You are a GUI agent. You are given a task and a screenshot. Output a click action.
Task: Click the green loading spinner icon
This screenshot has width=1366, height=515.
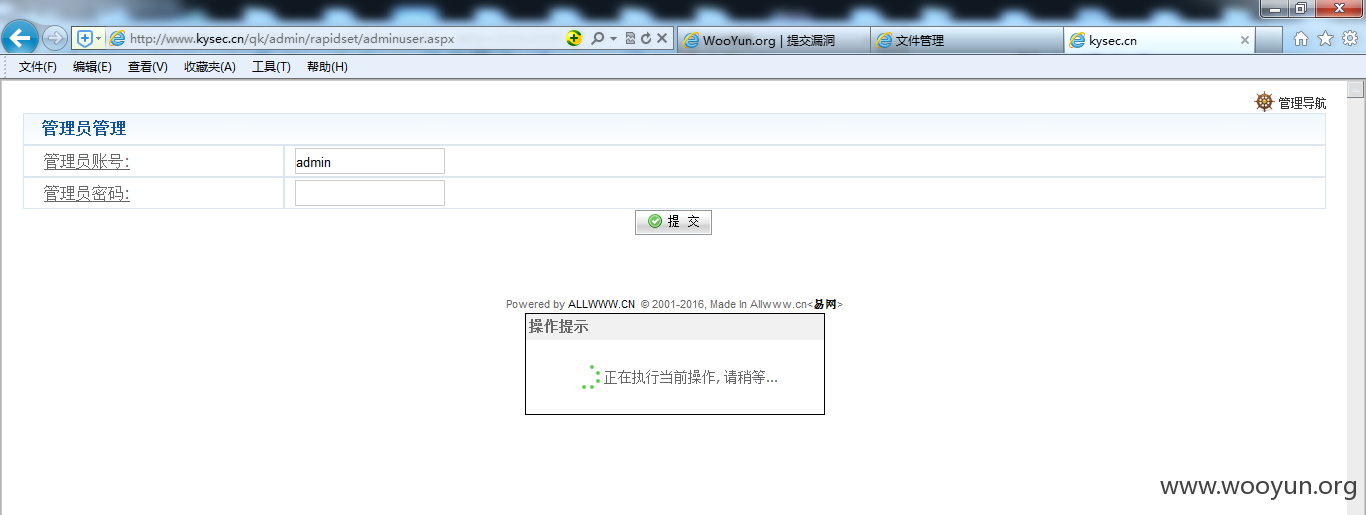pyautogui.click(x=591, y=377)
